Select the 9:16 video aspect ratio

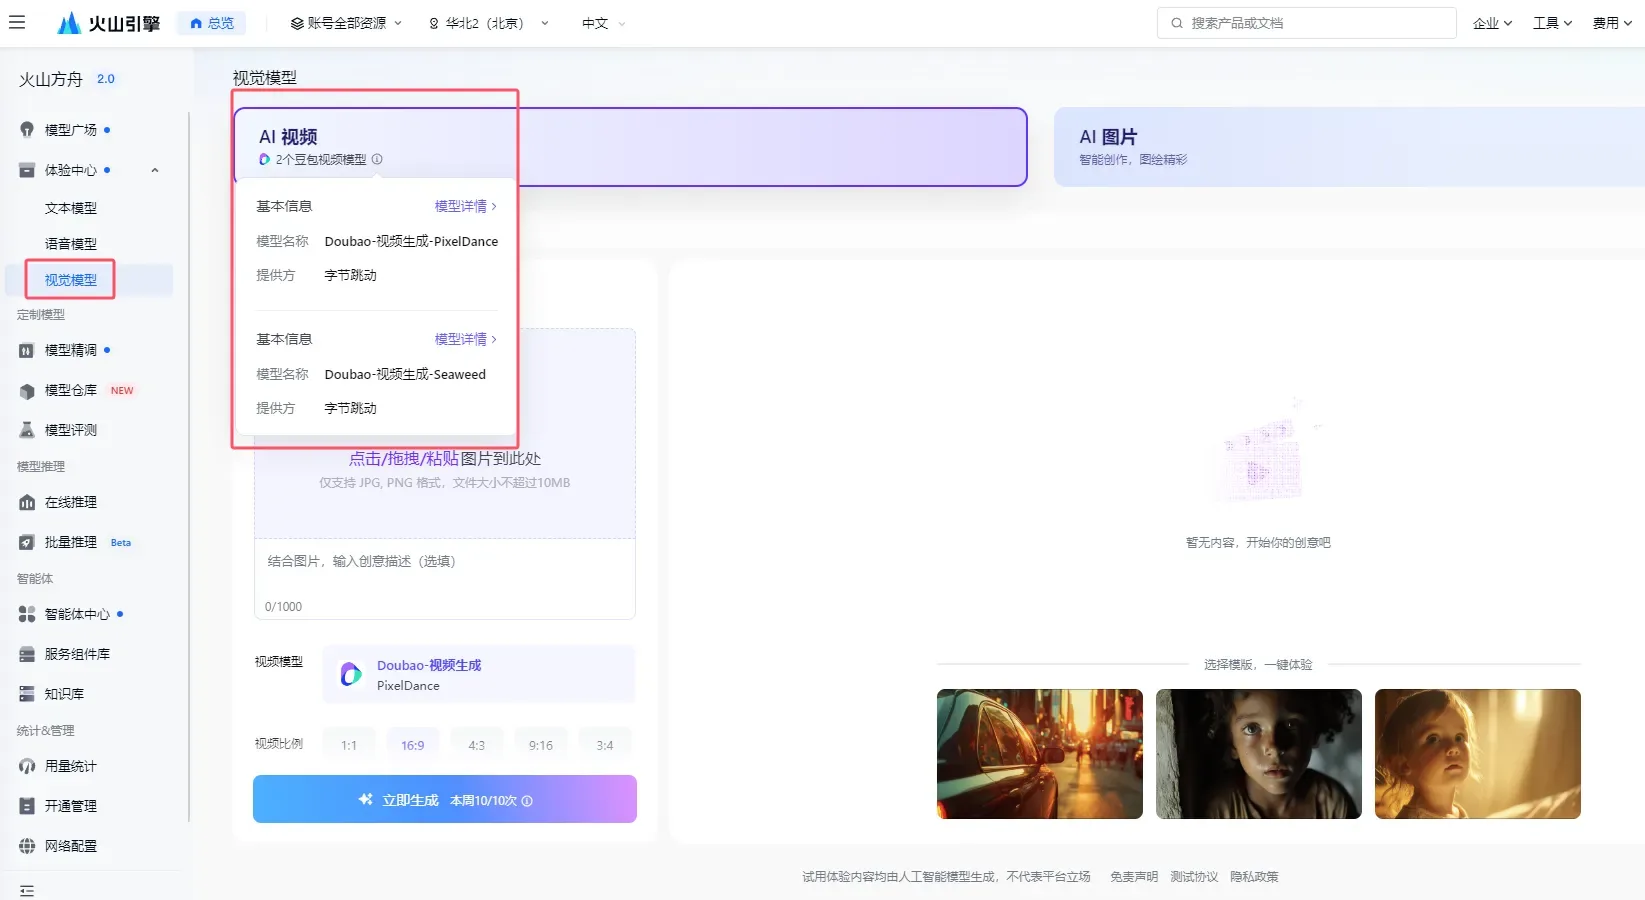click(x=541, y=745)
